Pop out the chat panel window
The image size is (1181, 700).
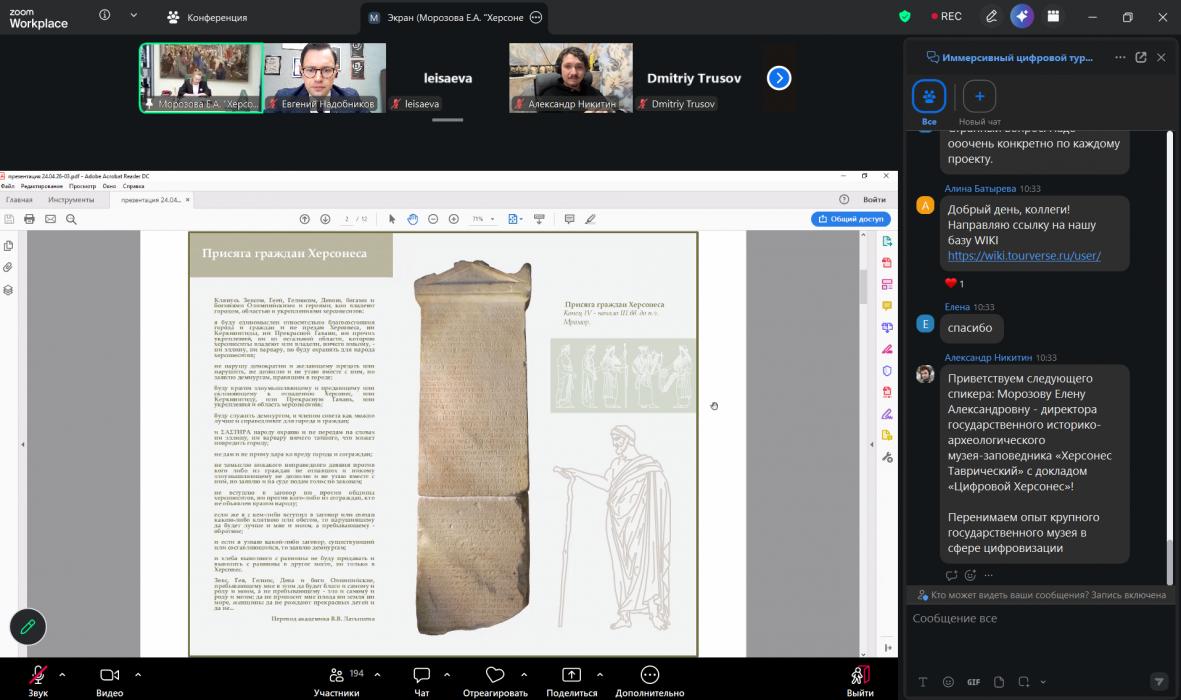(x=1141, y=57)
